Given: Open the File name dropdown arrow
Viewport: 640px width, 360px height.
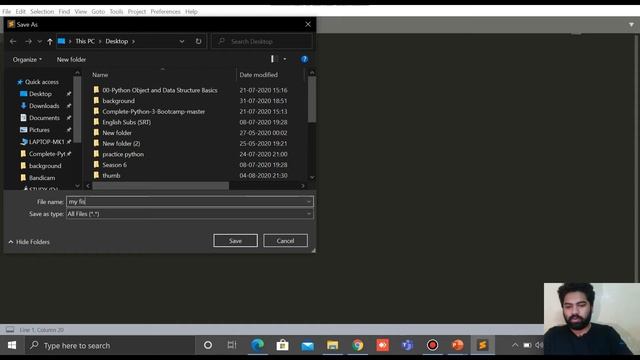Looking at the screenshot, I should [x=309, y=202].
